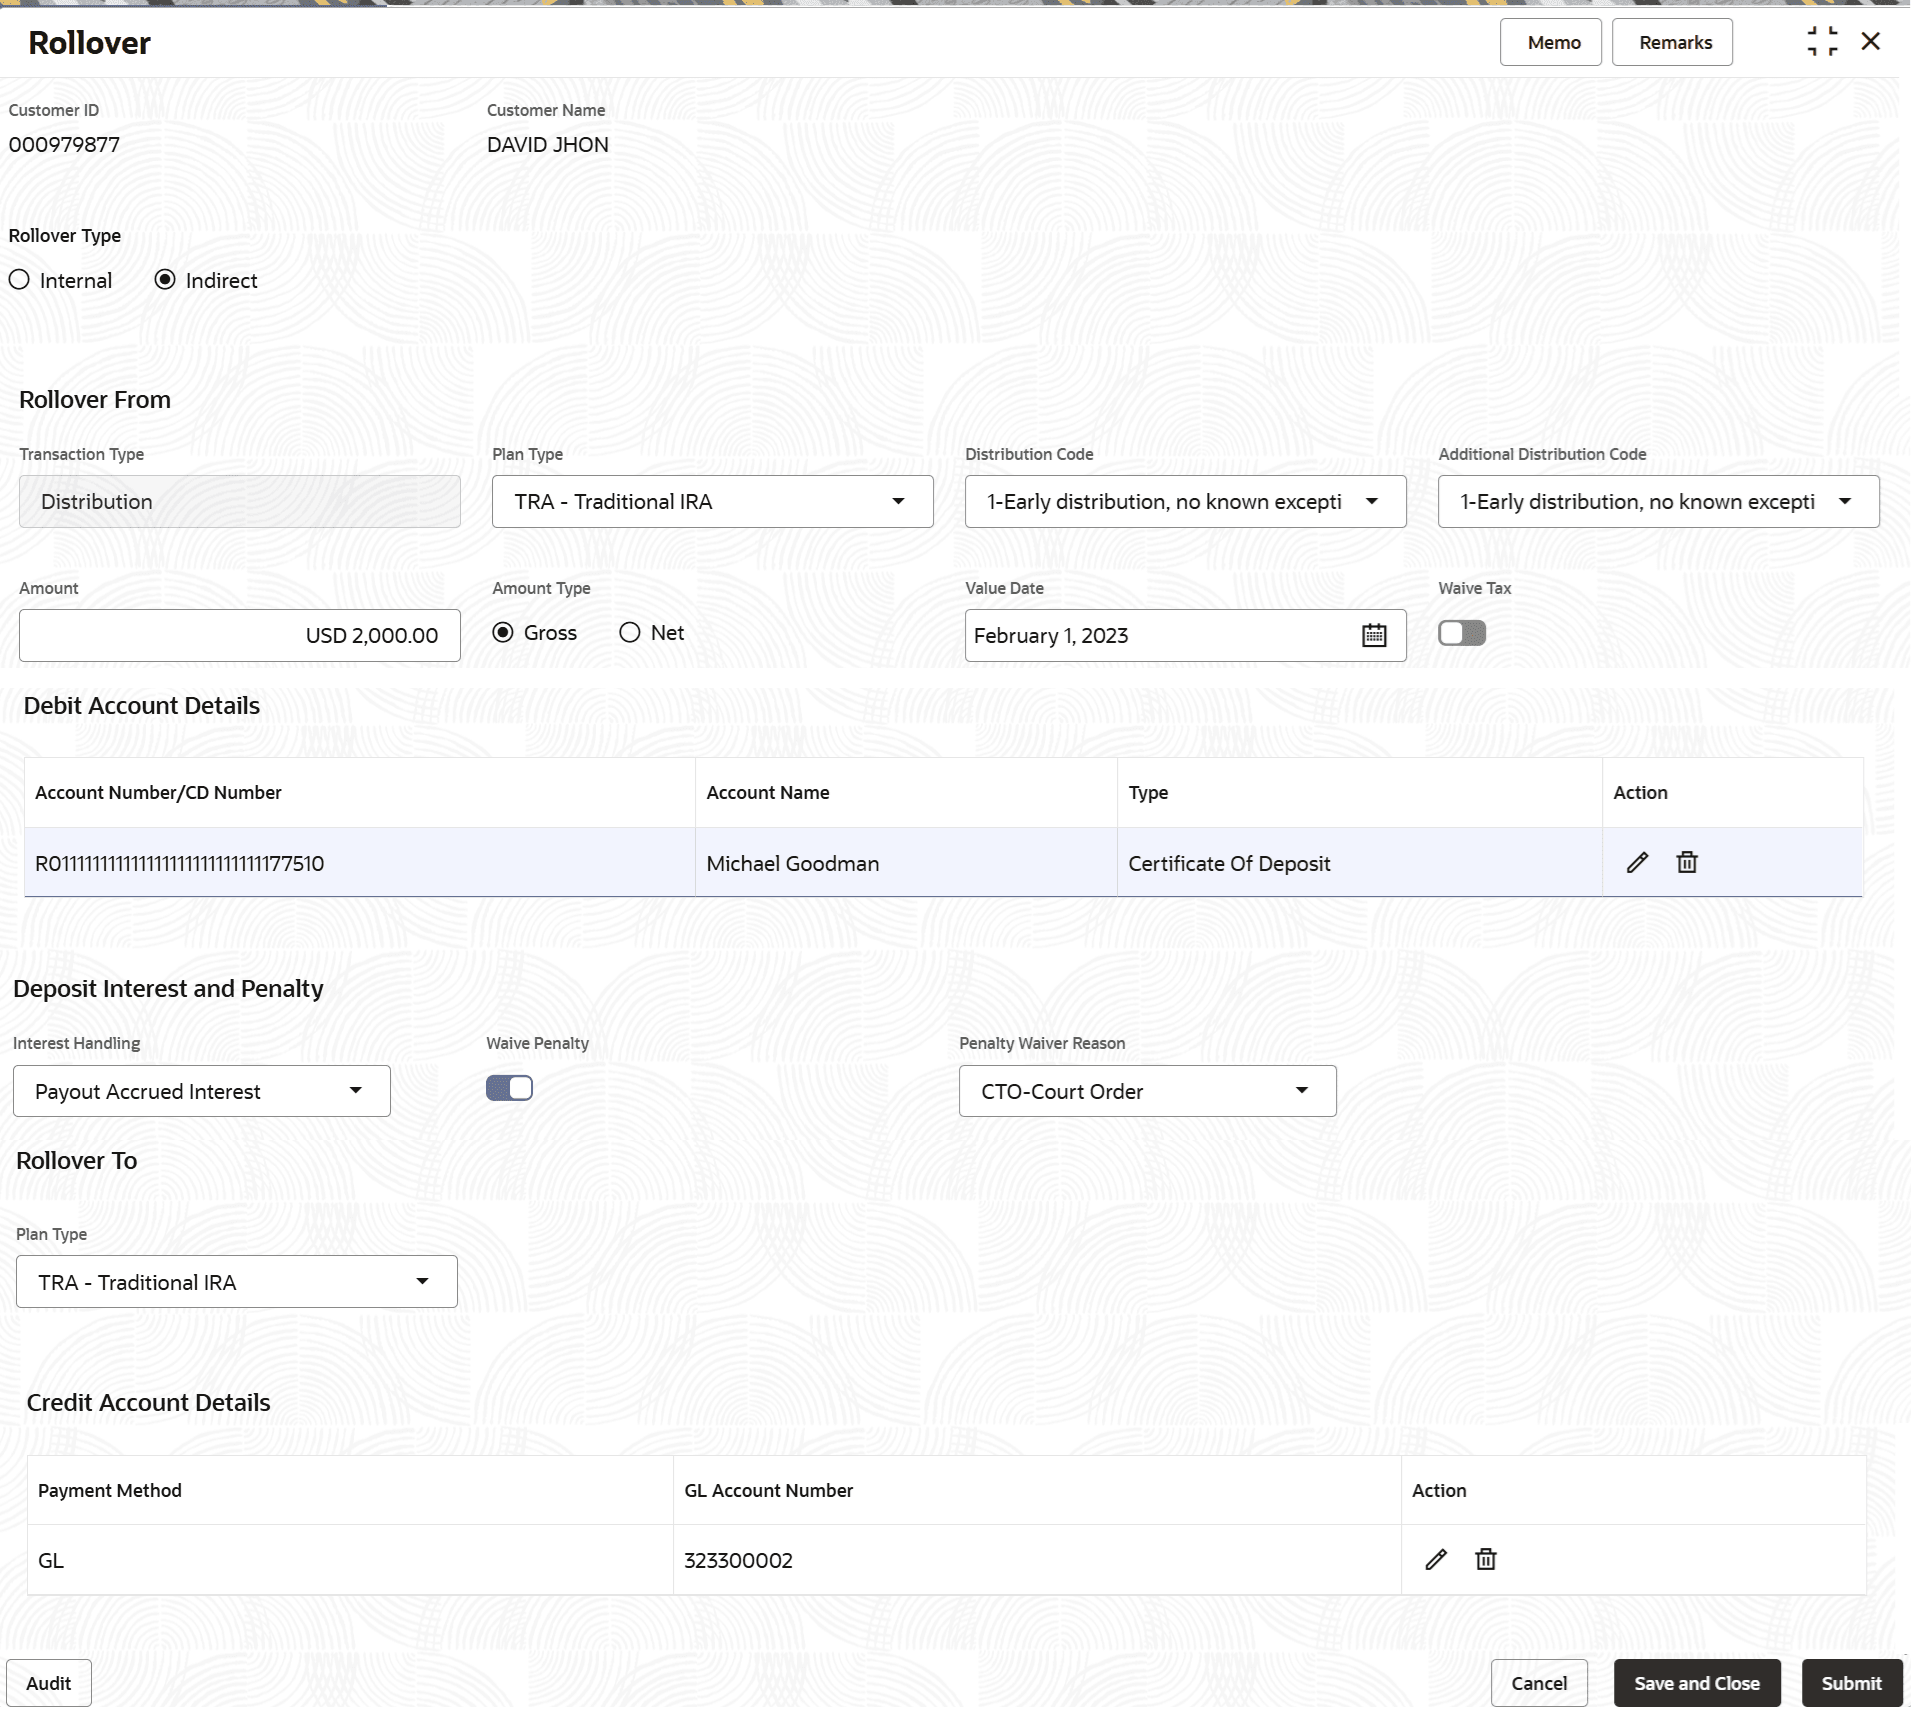Select the Internal rollover type
The height and width of the screenshot is (1709, 1911).
[19, 280]
